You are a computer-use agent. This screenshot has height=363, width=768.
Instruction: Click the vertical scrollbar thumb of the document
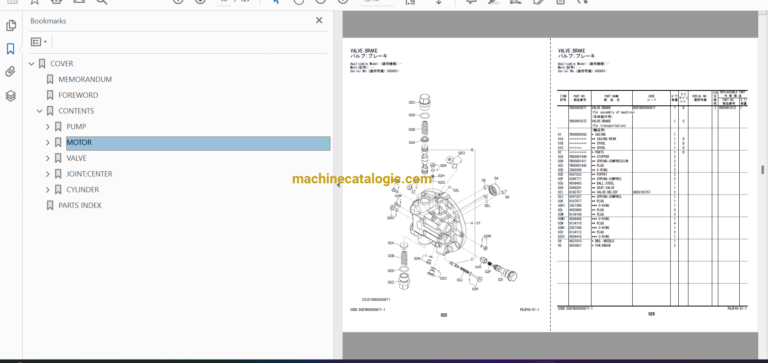[762, 169]
